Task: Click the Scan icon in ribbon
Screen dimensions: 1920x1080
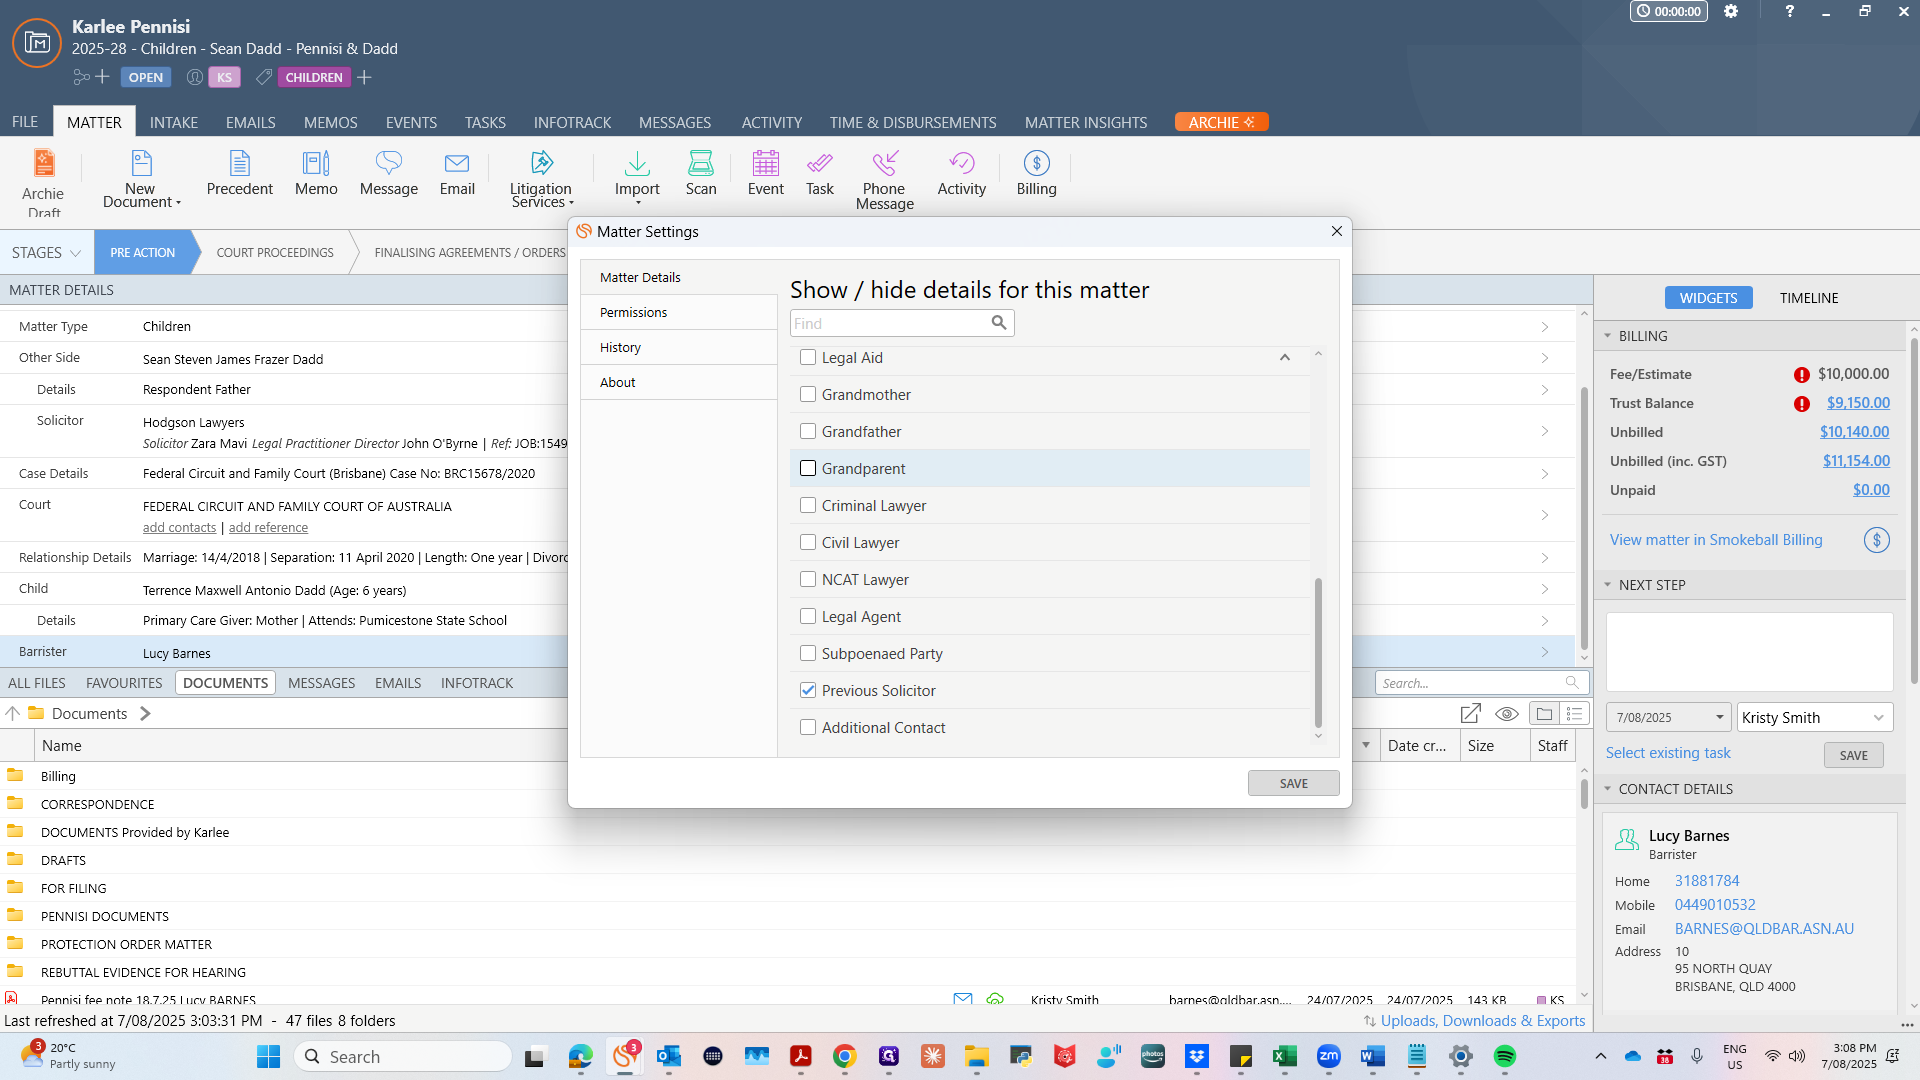Action: click(701, 174)
